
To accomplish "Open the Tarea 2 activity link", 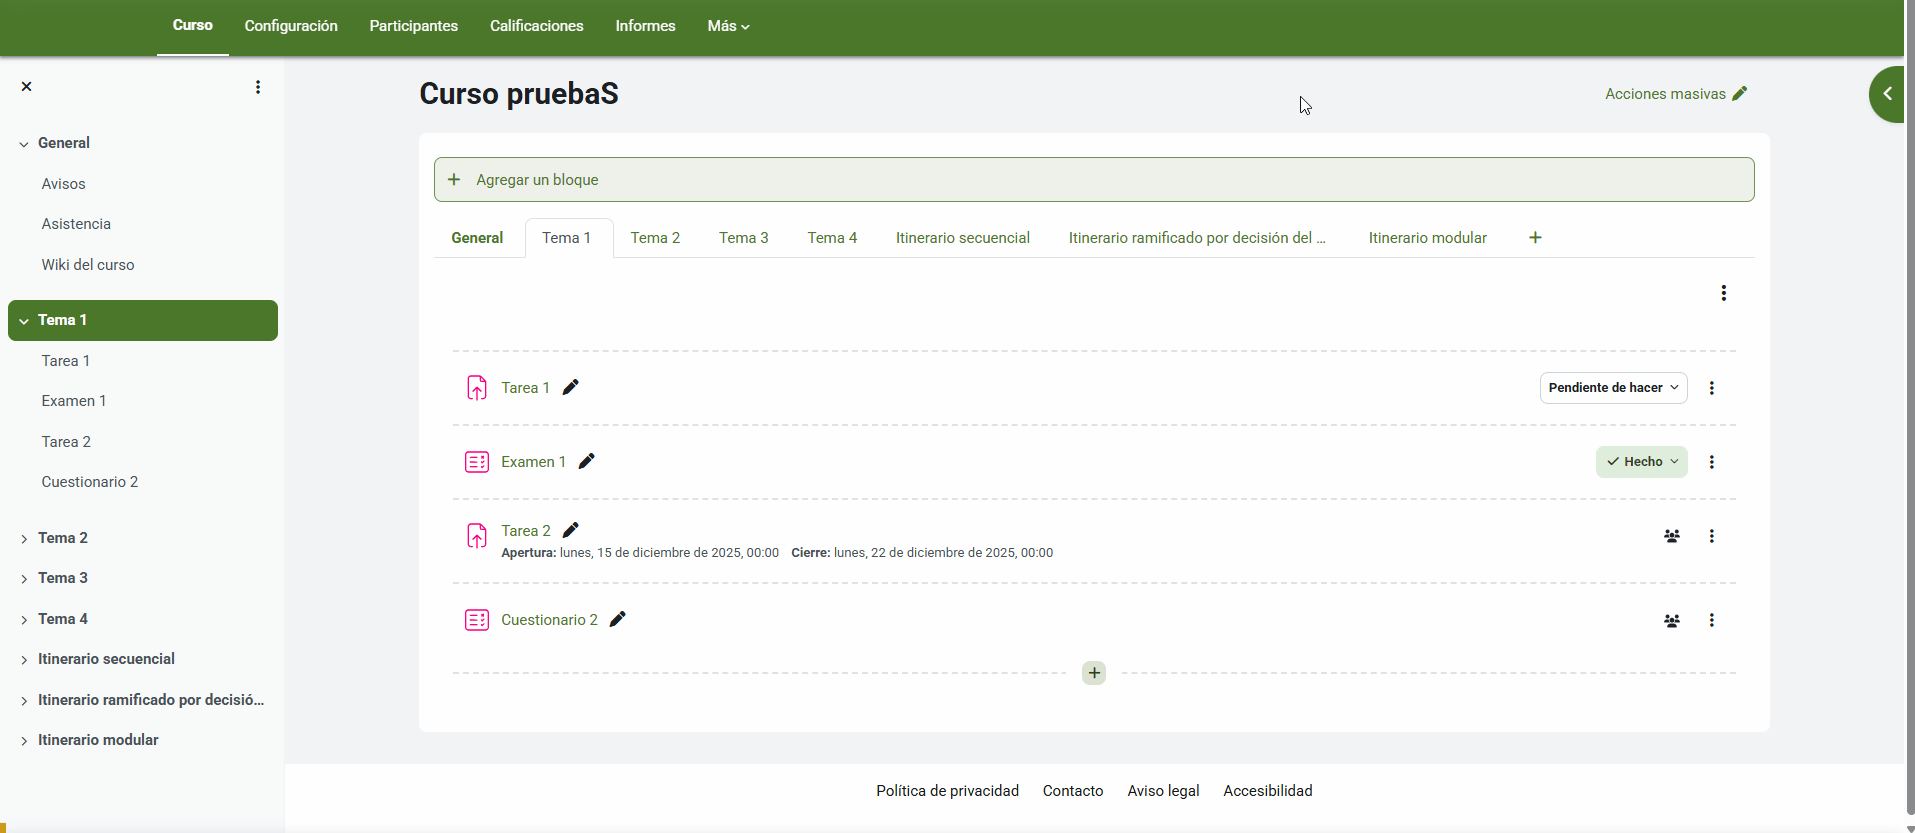I will [x=526, y=531].
